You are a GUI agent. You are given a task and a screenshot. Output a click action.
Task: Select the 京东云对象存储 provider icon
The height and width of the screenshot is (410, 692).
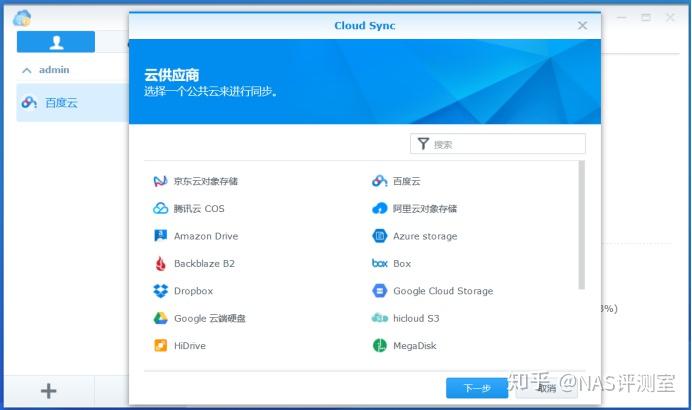[160, 181]
